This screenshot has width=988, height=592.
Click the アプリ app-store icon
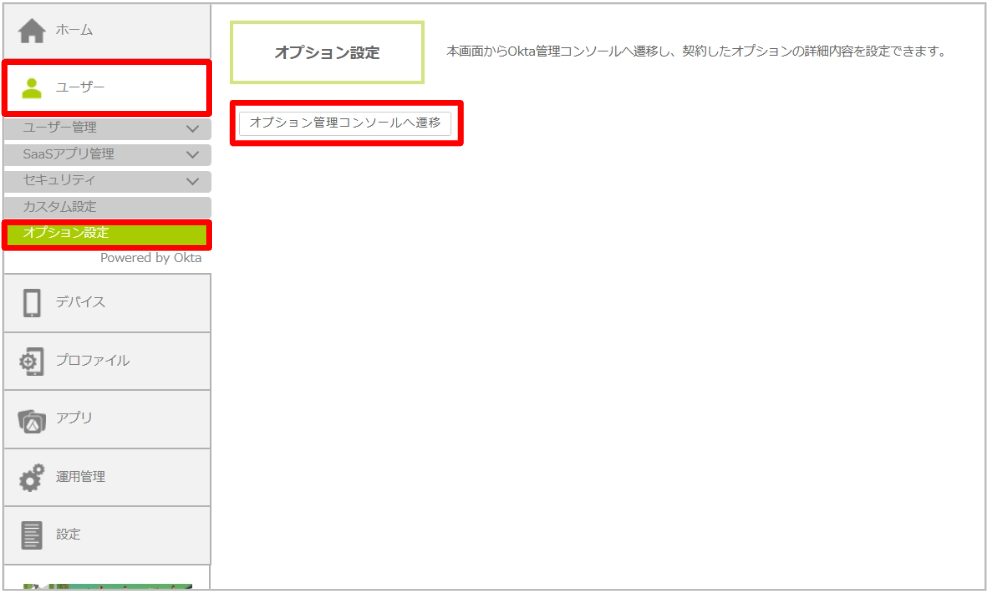pyautogui.click(x=32, y=419)
